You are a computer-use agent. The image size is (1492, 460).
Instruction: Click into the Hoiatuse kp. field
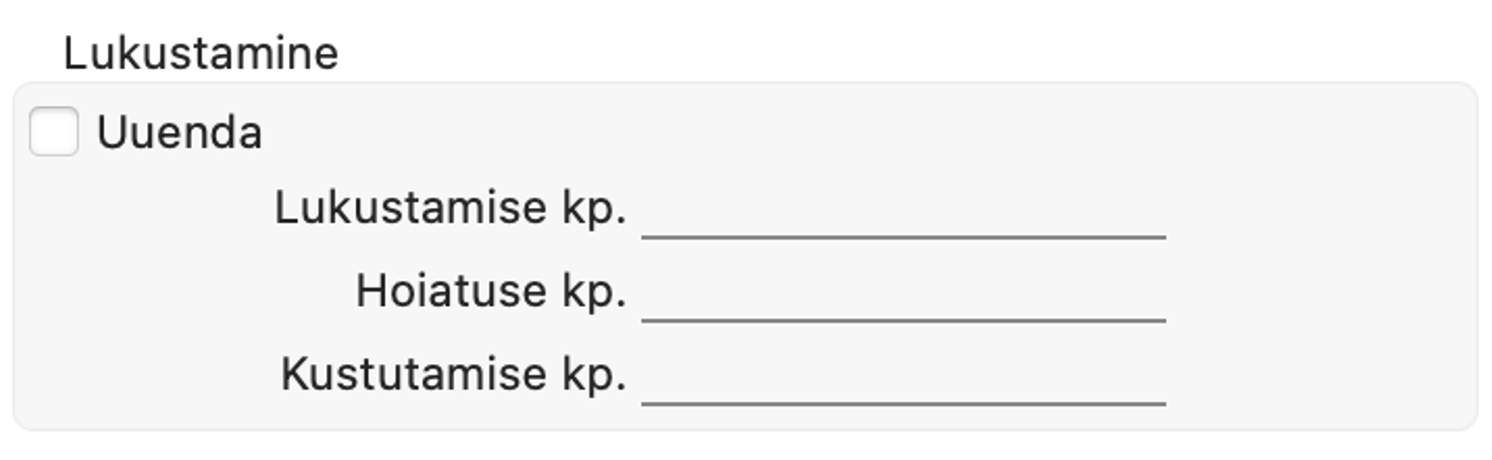pos(903,295)
